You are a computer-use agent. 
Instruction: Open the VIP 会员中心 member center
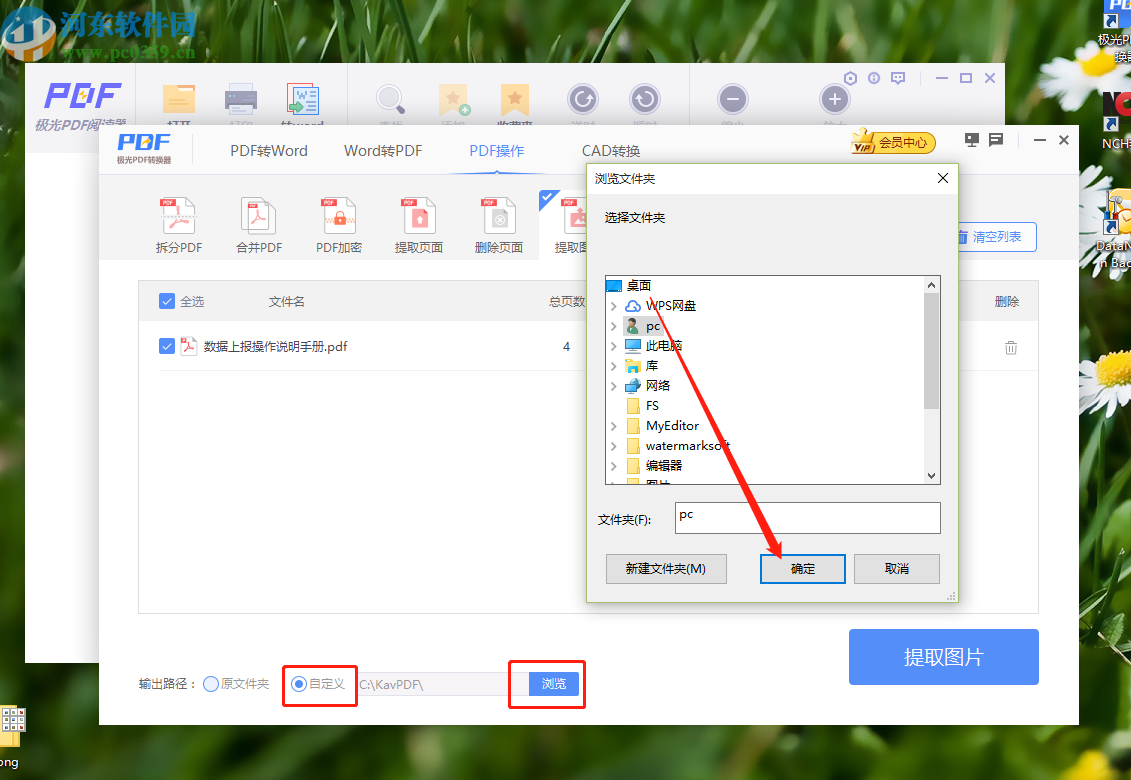coord(893,142)
